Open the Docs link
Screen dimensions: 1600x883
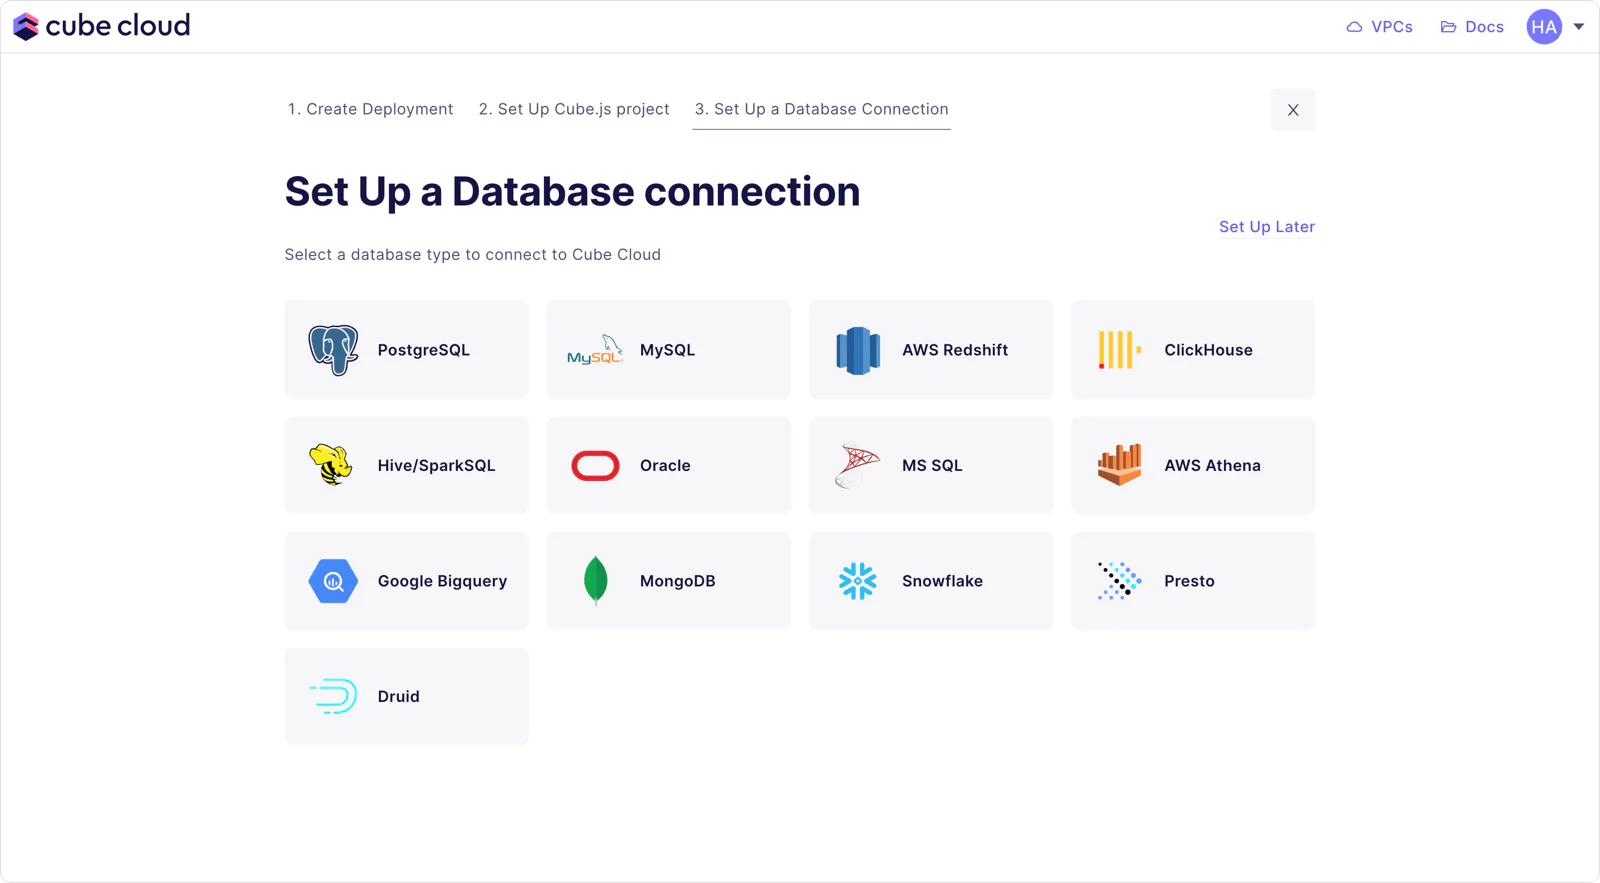click(1472, 27)
